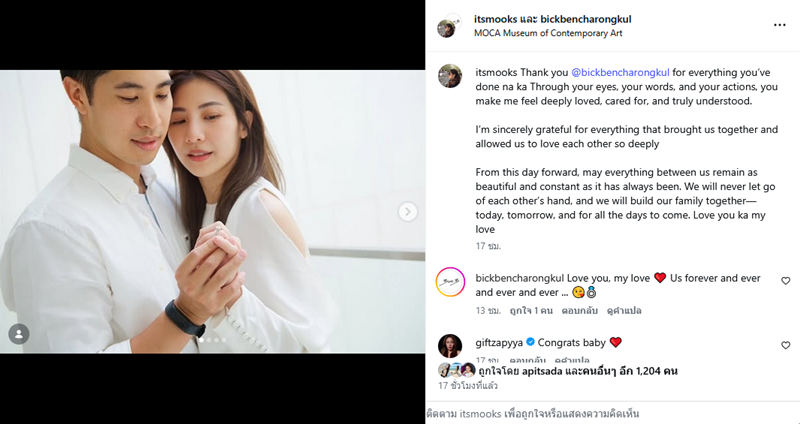
Task: Open bickbencharongkul's profile picture in comments
Action: point(450,283)
